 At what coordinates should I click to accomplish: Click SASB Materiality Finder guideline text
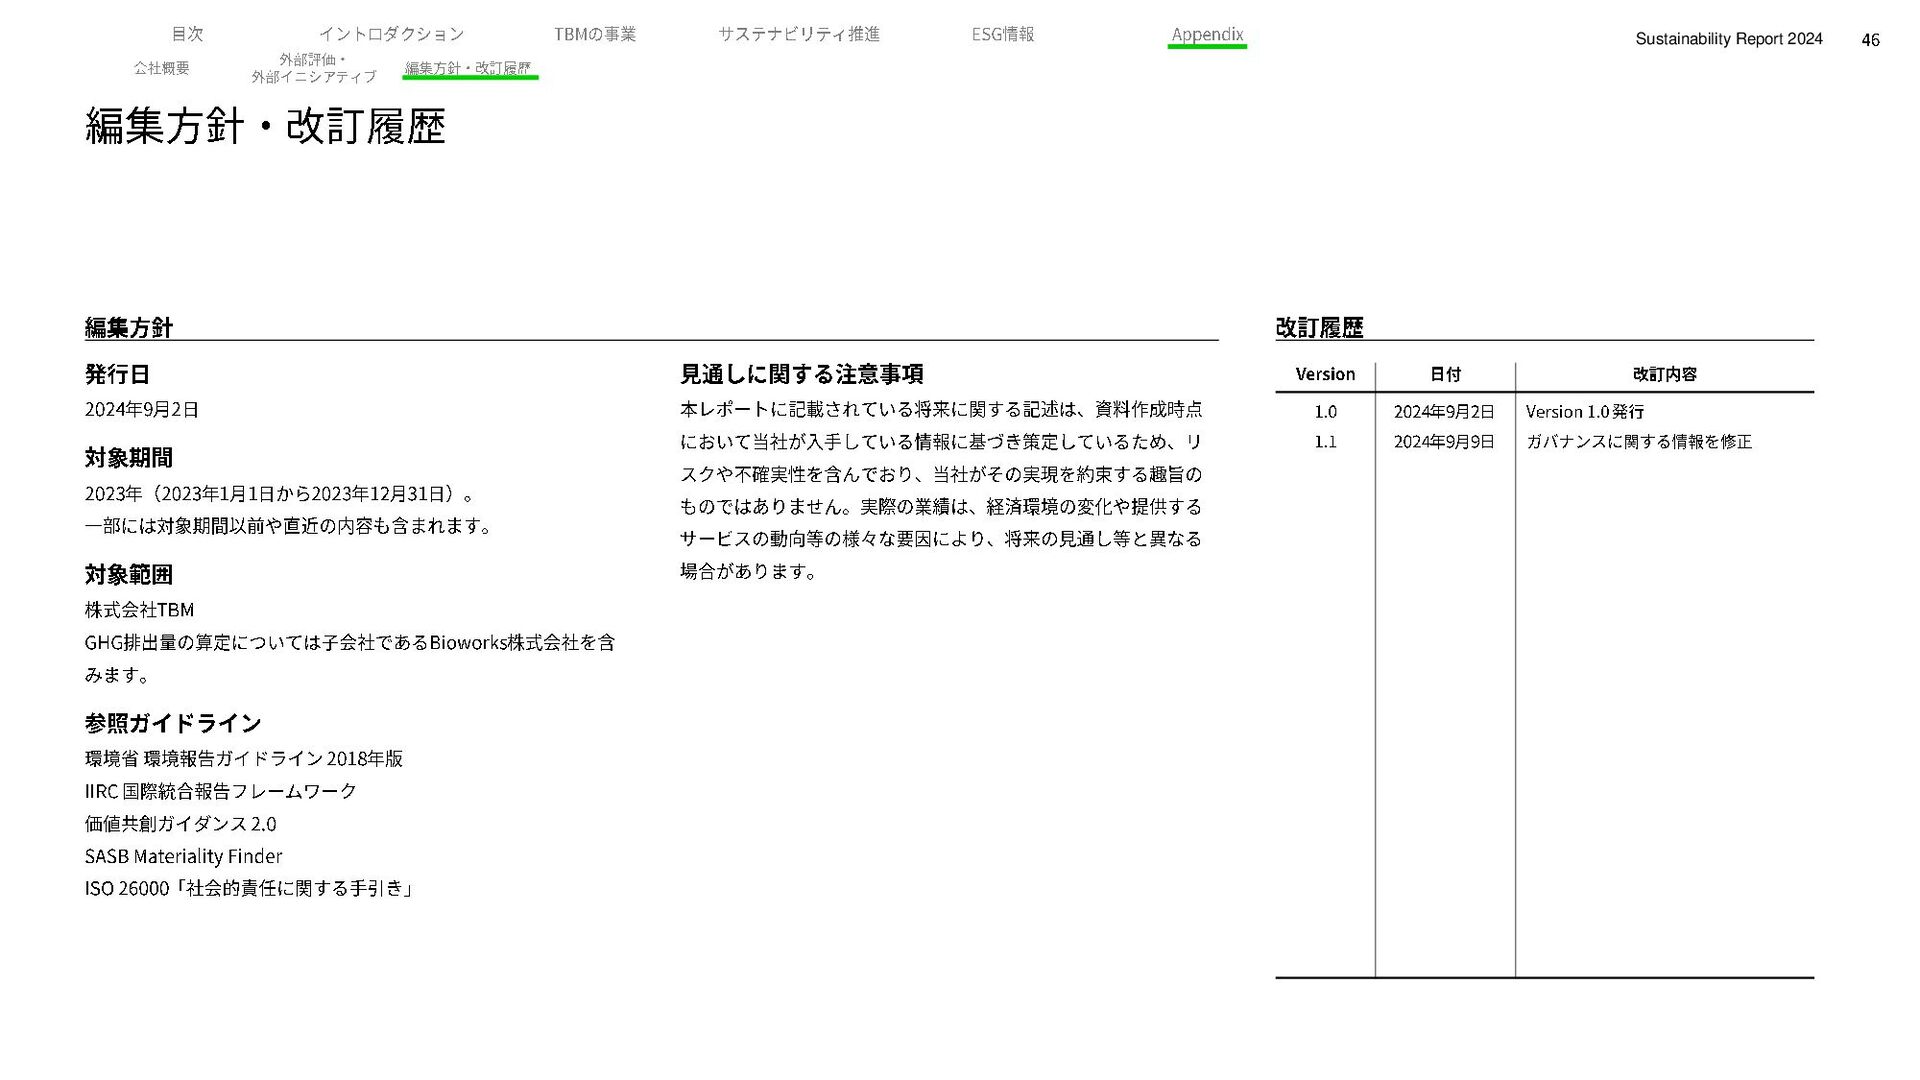coord(183,856)
